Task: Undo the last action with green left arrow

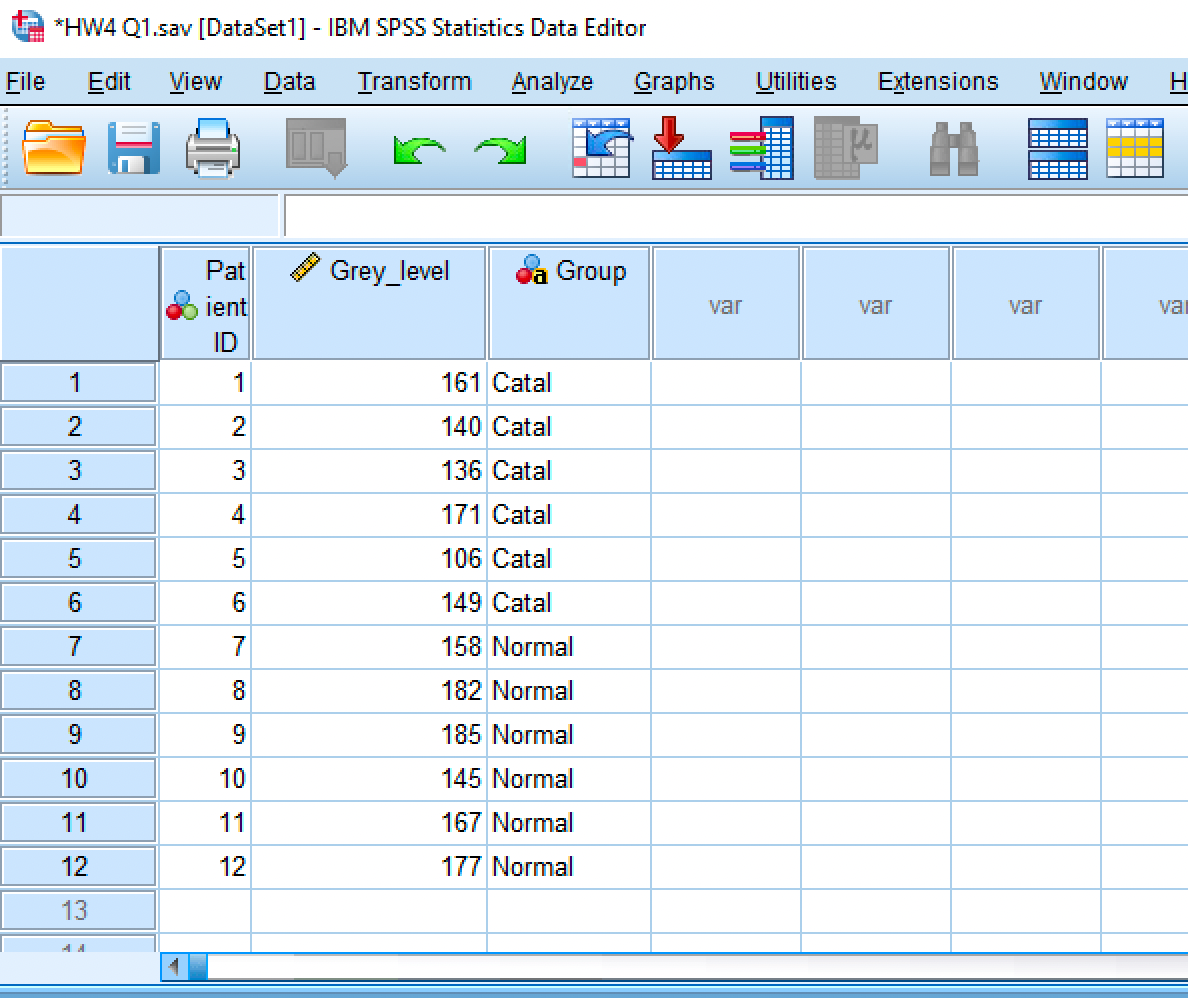Action: click(419, 150)
